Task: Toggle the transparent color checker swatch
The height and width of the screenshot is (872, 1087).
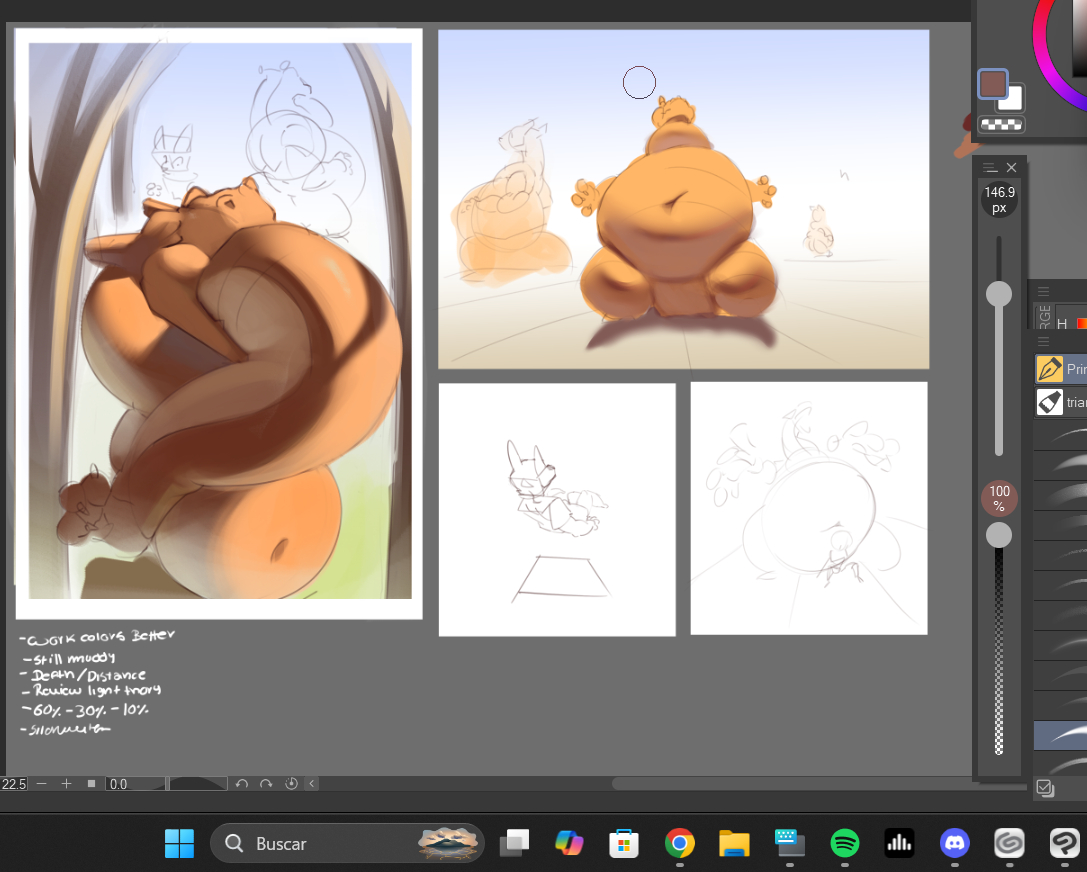Action: pos(1001,125)
